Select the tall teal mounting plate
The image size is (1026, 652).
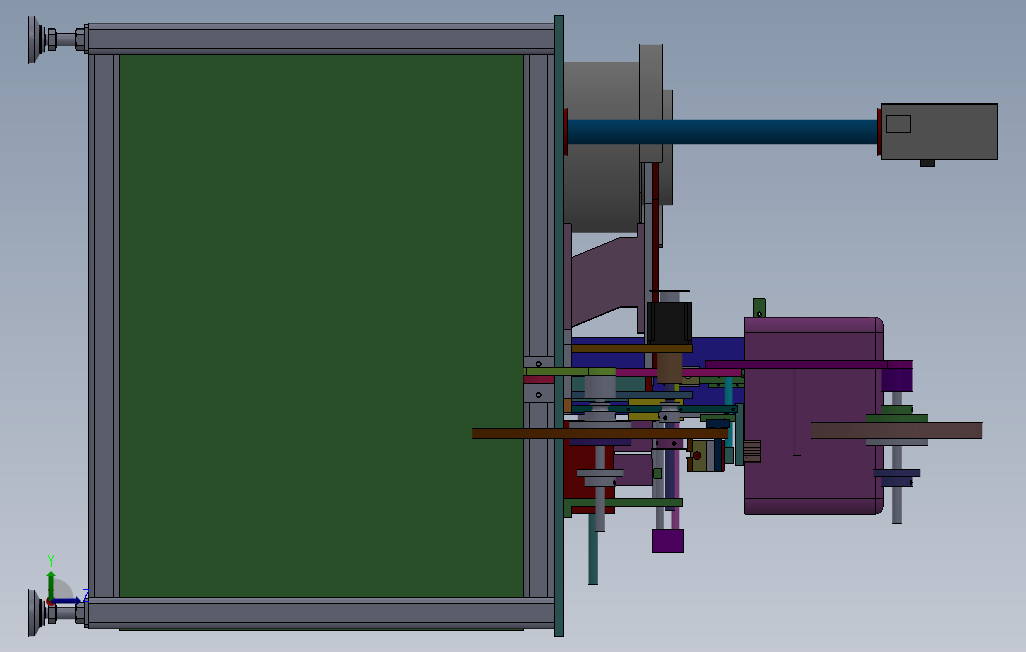coord(559,325)
